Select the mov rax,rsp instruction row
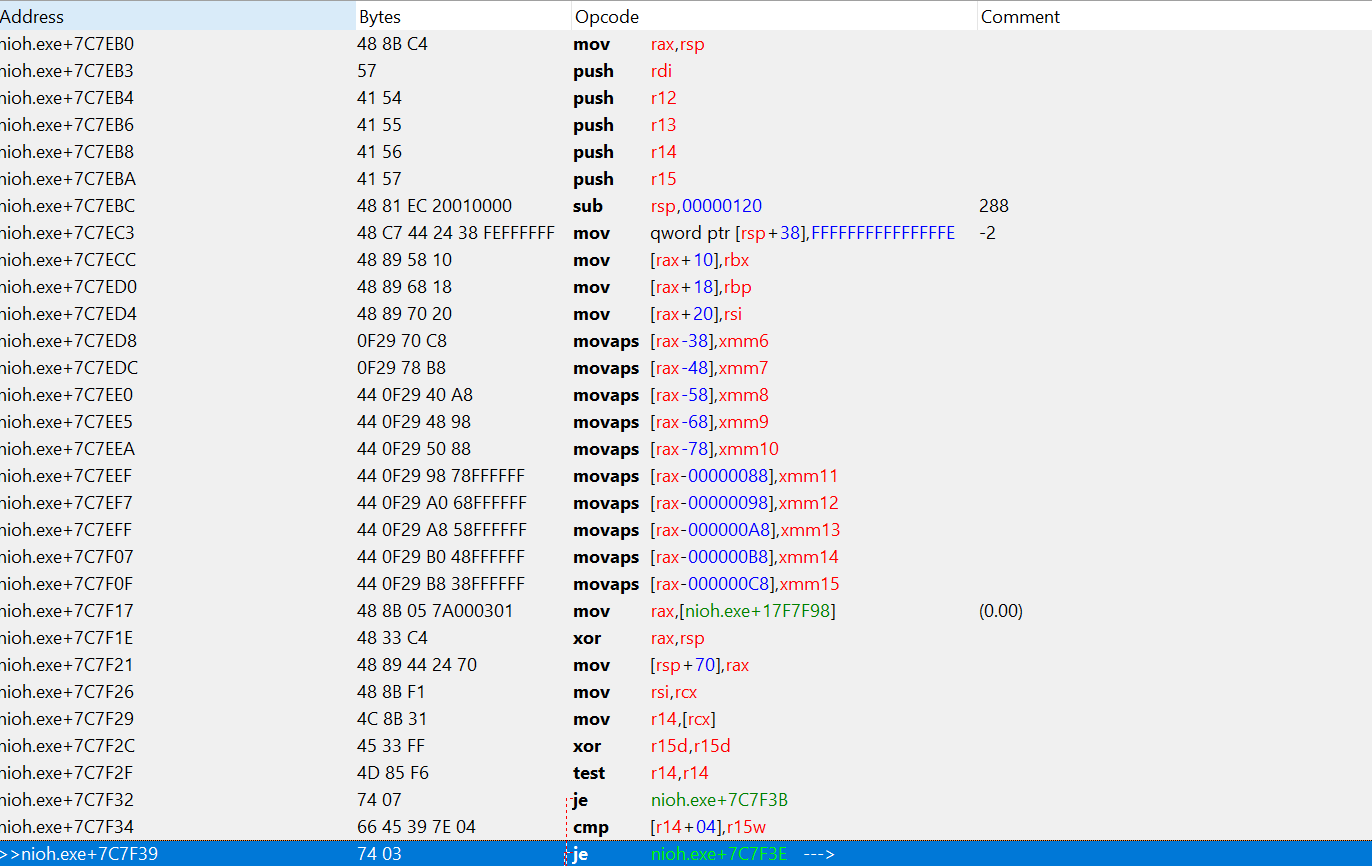This screenshot has height=866, width=1372. point(640,44)
